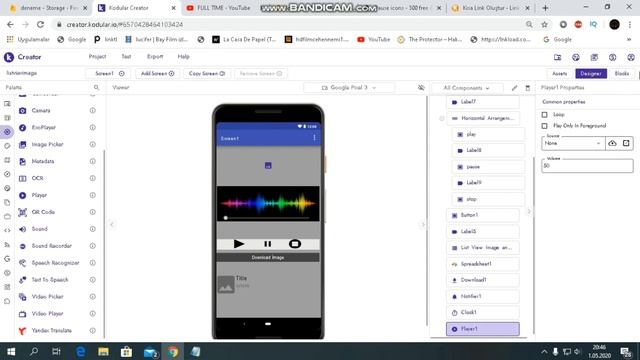Viewport: 640px width, 360px height.
Task: Select Notifier1 in the component tree
Action: pos(483,296)
